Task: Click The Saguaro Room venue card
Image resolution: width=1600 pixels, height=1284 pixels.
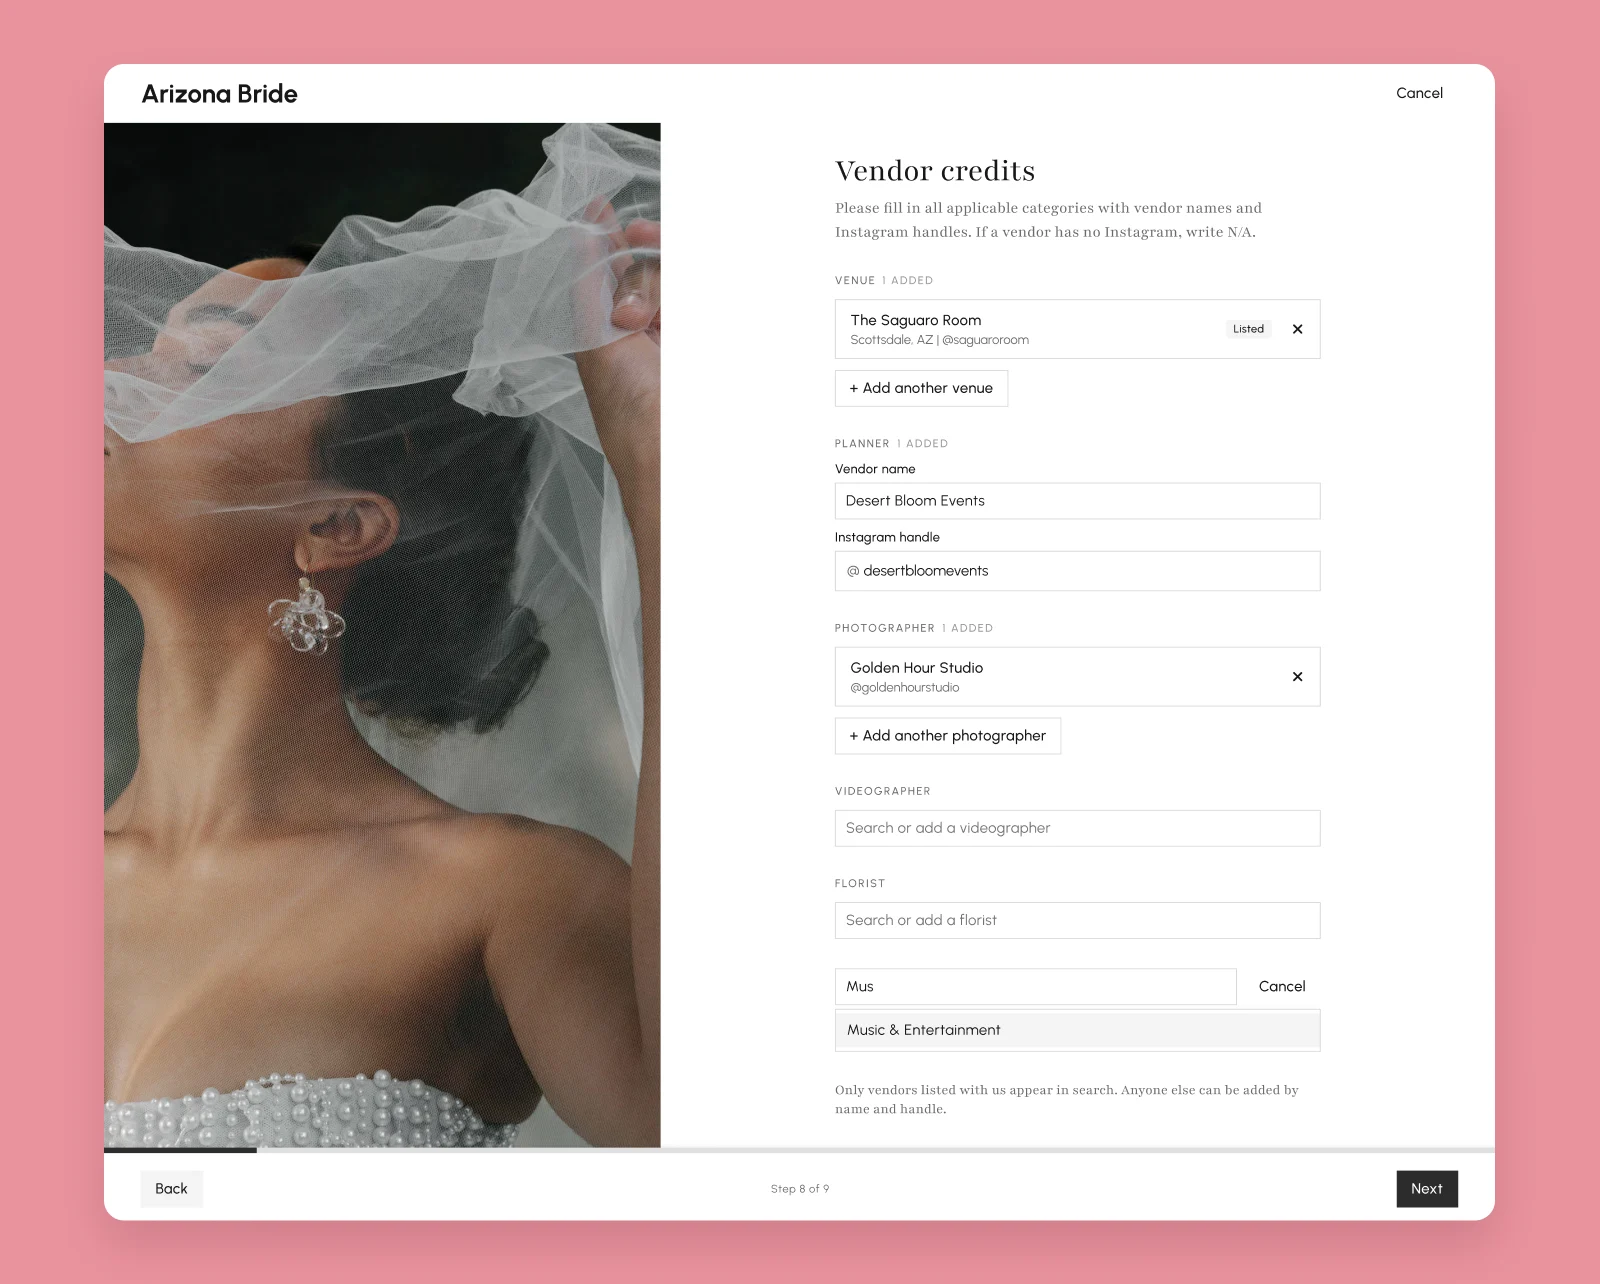Action: [x=1077, y=329]
